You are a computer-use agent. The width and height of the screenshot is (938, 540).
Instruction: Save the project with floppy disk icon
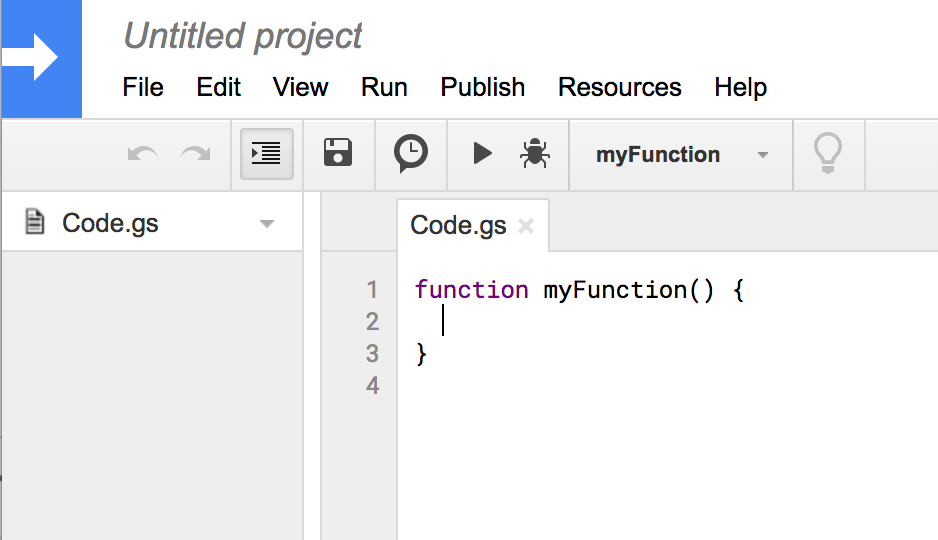click(338, 152)
